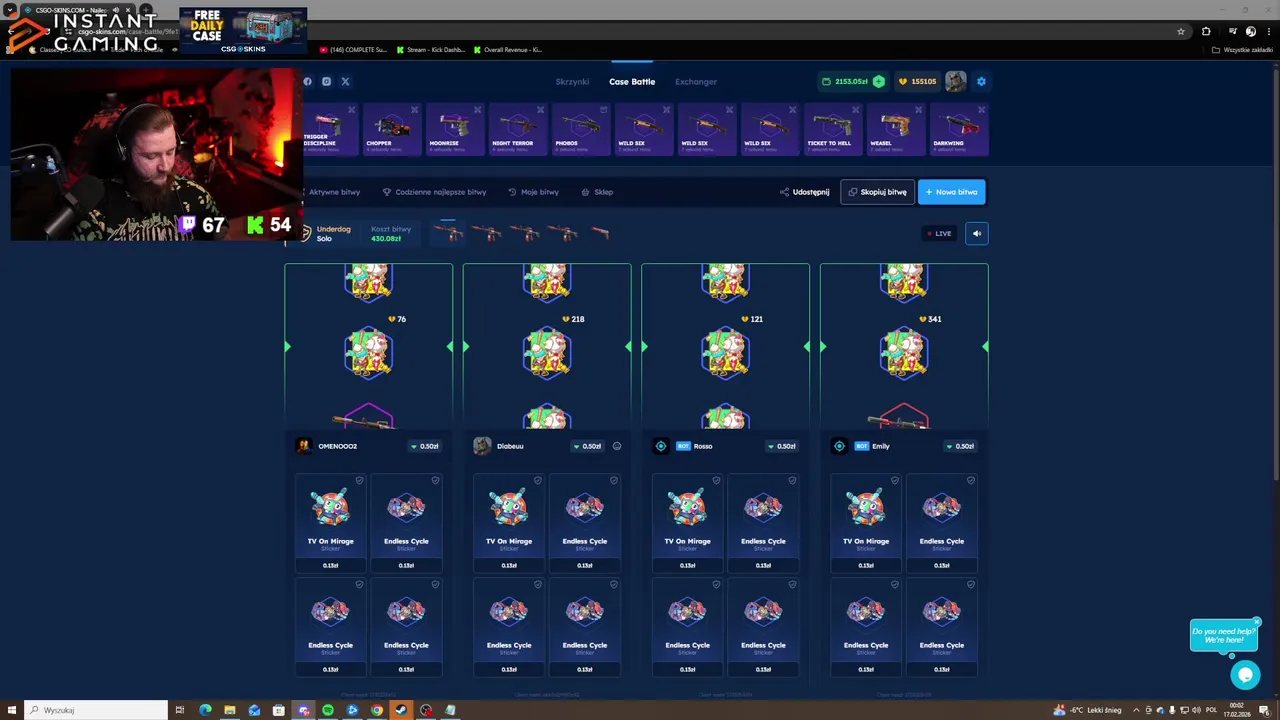The height and width of the screenshot is (720, 1280).
Task: Switch to the Case Battle tab
Action: 632,82
